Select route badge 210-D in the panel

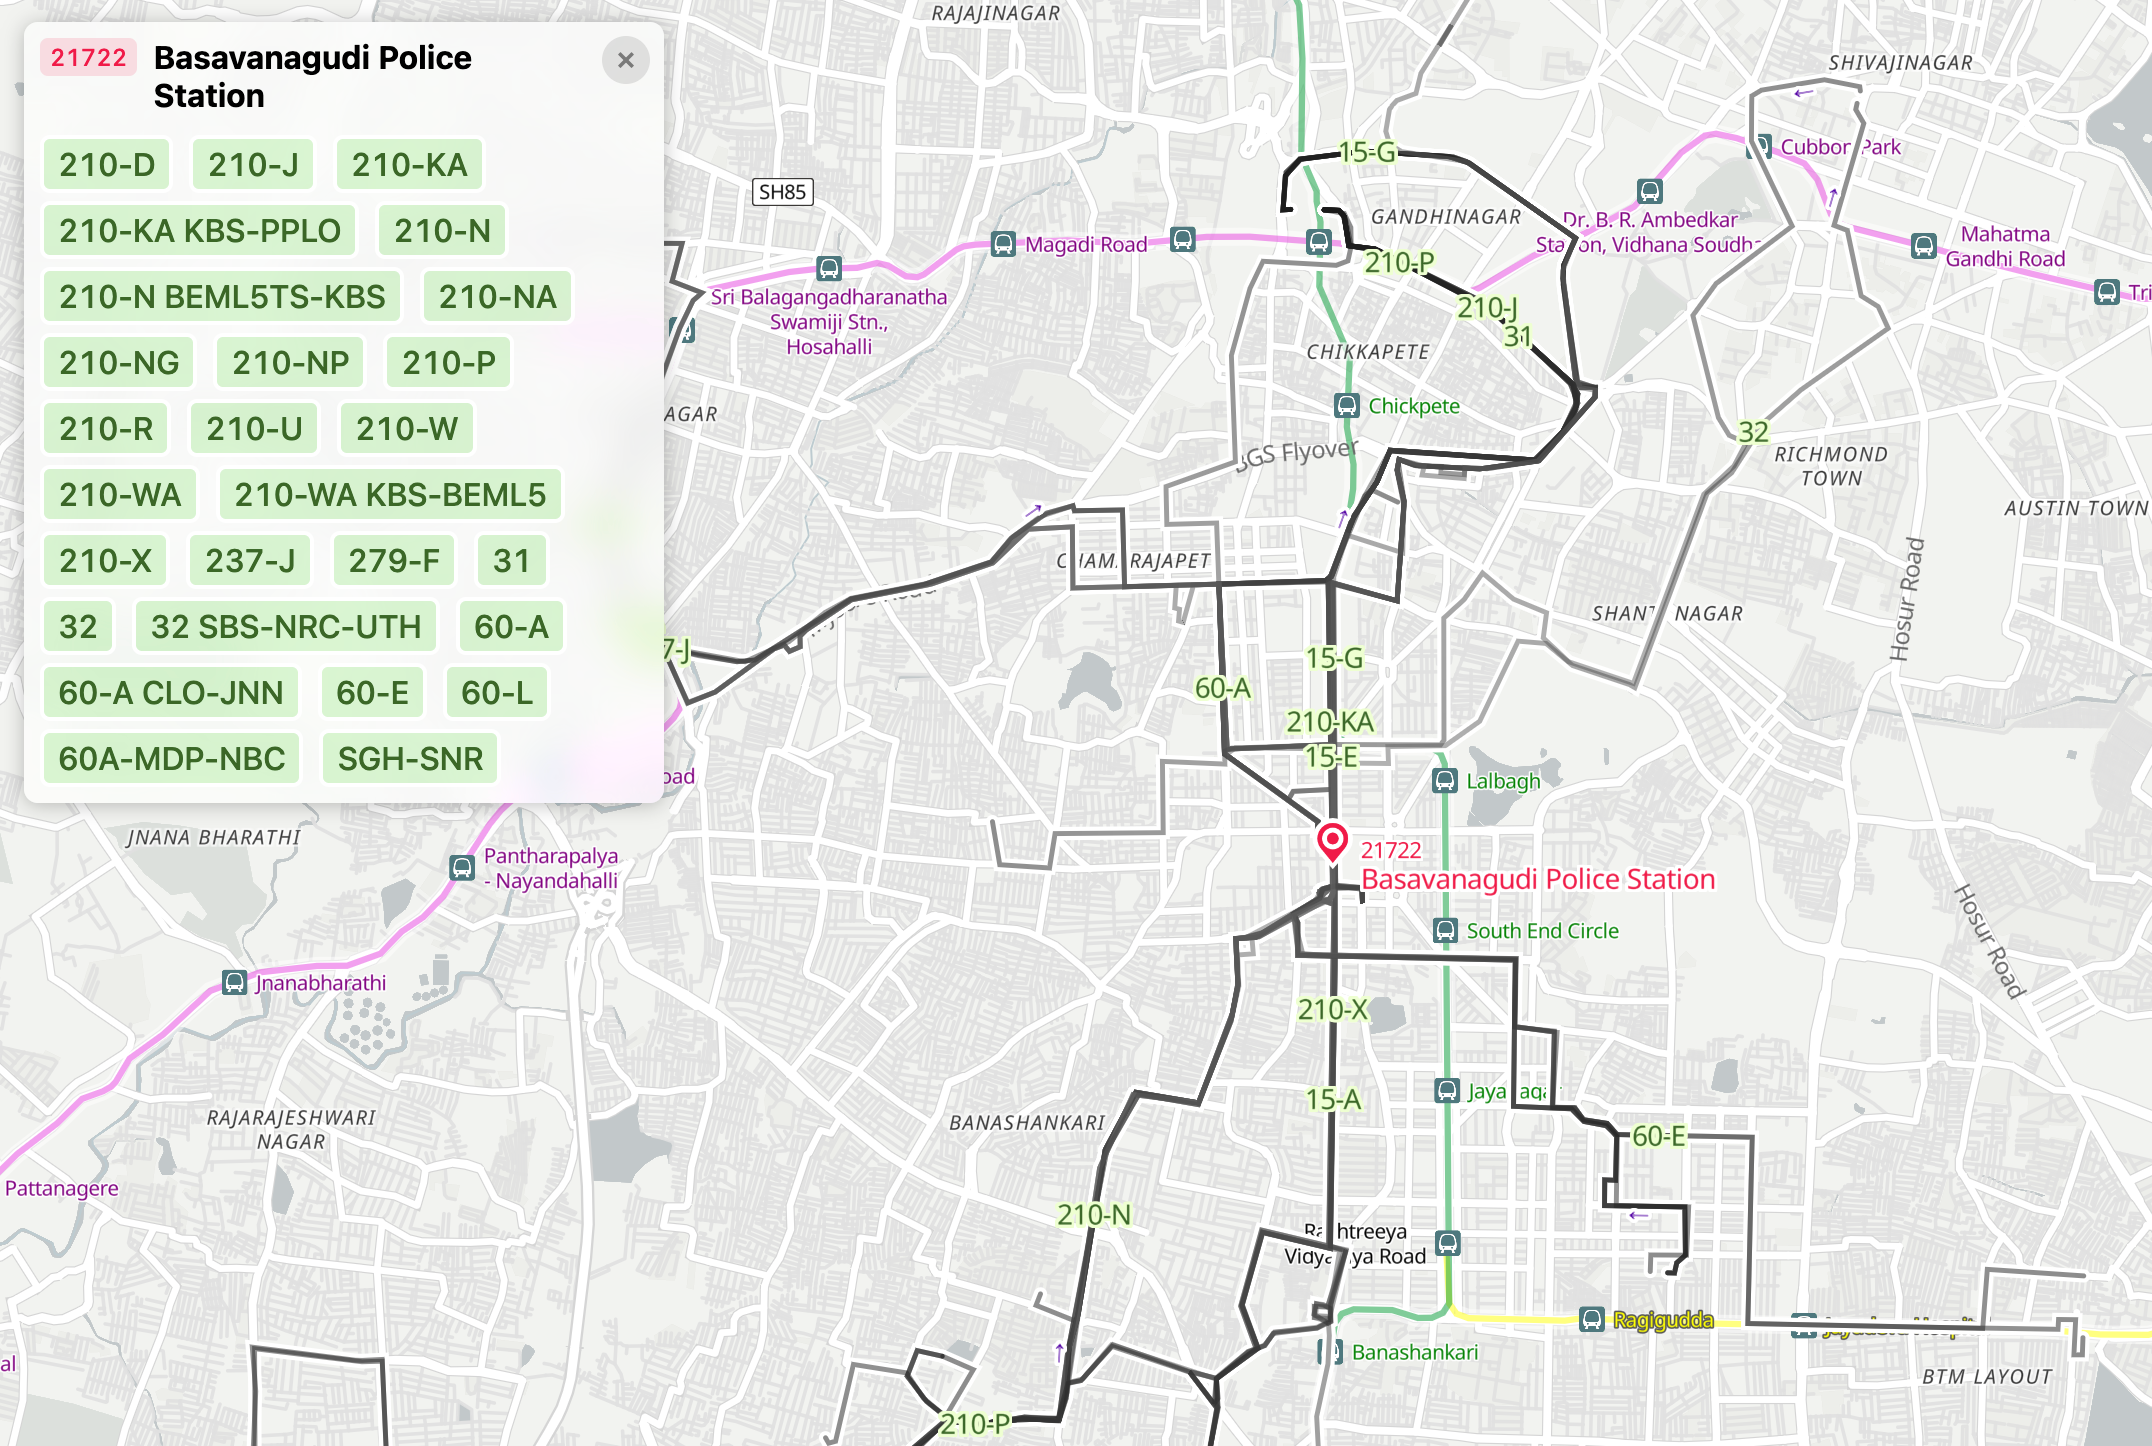[x=108, y=166]
